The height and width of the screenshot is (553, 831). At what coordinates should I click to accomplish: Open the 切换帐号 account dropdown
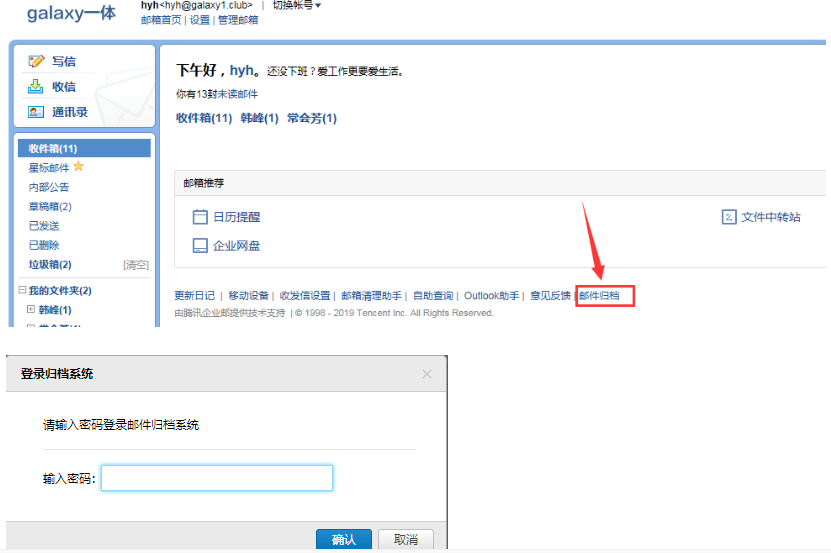pos(297,6)
